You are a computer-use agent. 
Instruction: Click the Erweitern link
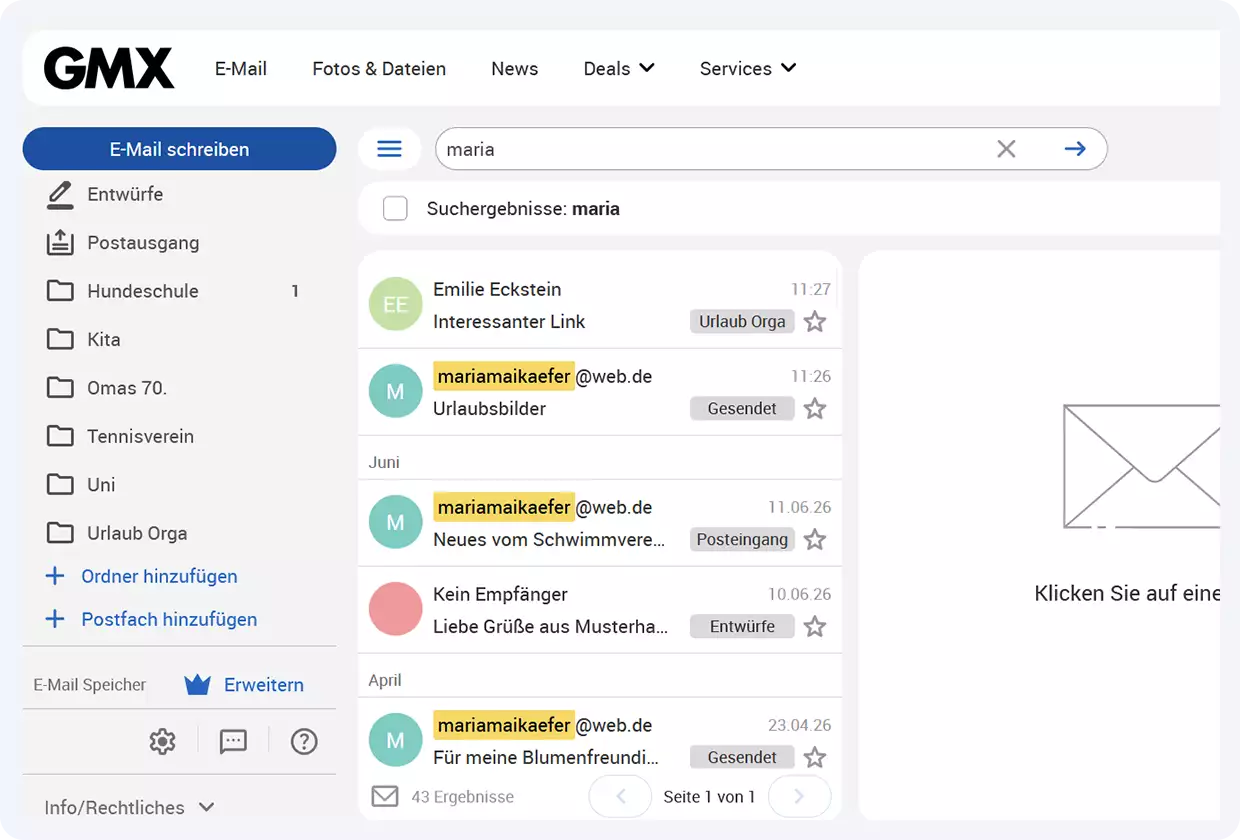point(264,685)
